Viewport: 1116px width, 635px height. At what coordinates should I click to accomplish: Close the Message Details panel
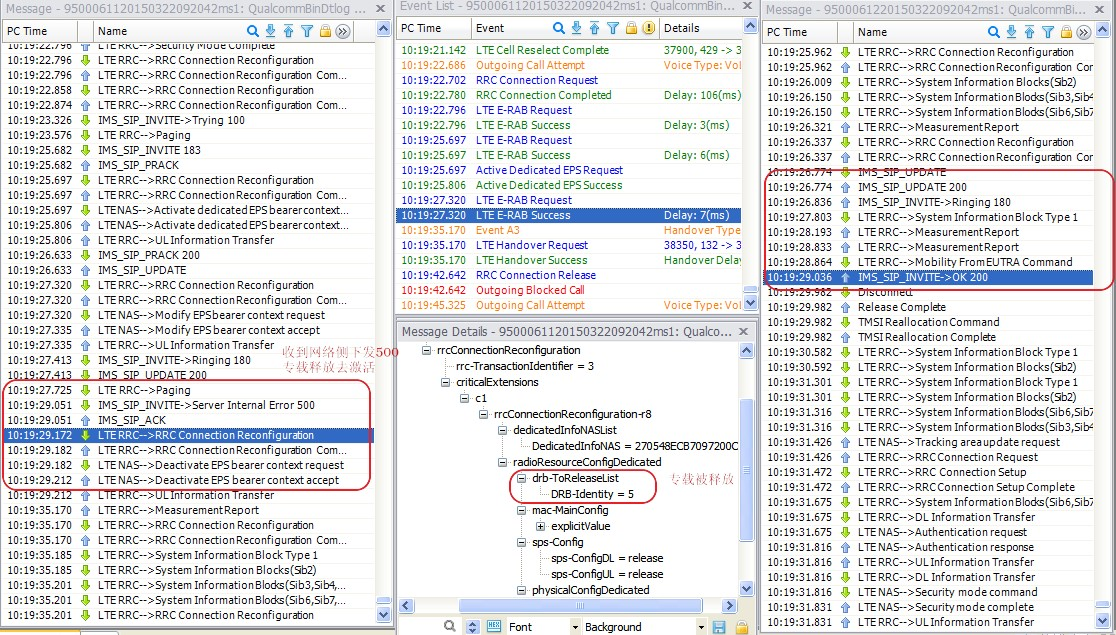744,332
